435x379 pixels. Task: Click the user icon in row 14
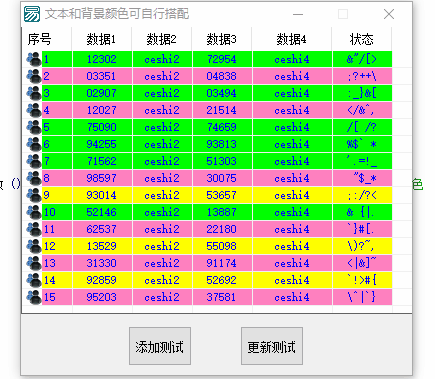pos(34,280)
